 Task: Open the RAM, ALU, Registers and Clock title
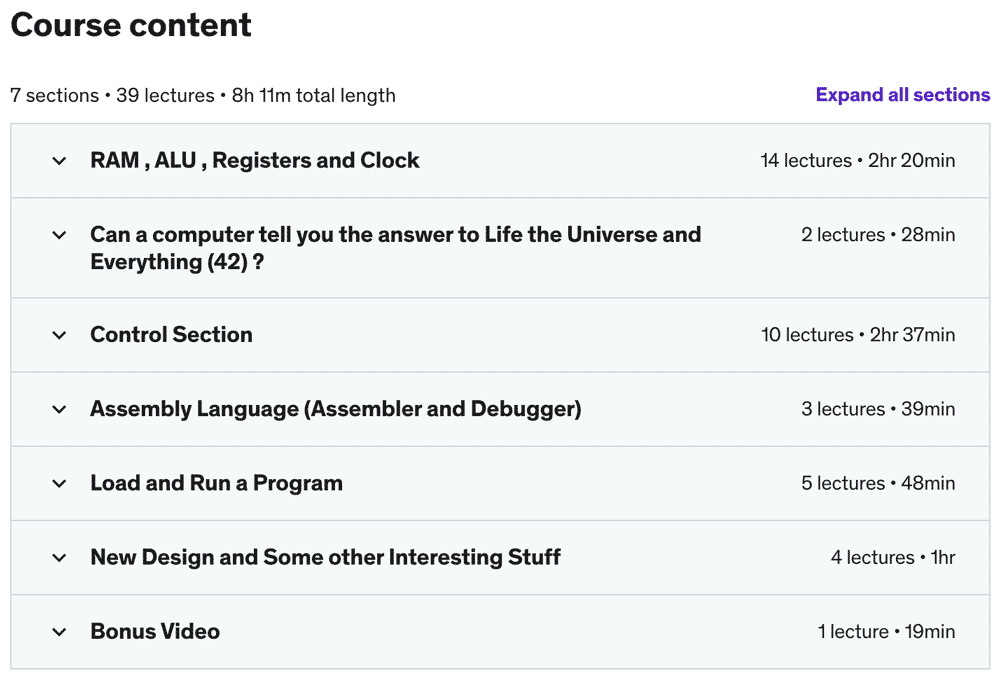tap(255, 161)
